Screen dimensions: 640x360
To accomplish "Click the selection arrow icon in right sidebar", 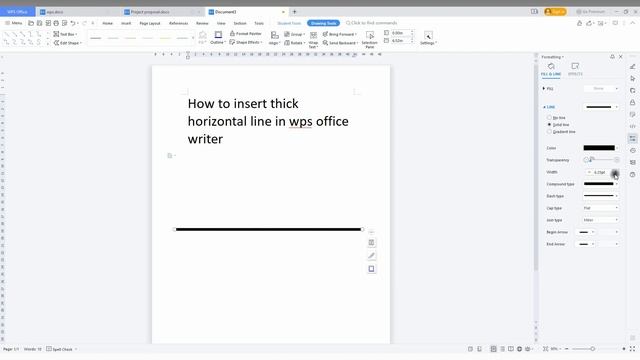I will coord(633,78).
